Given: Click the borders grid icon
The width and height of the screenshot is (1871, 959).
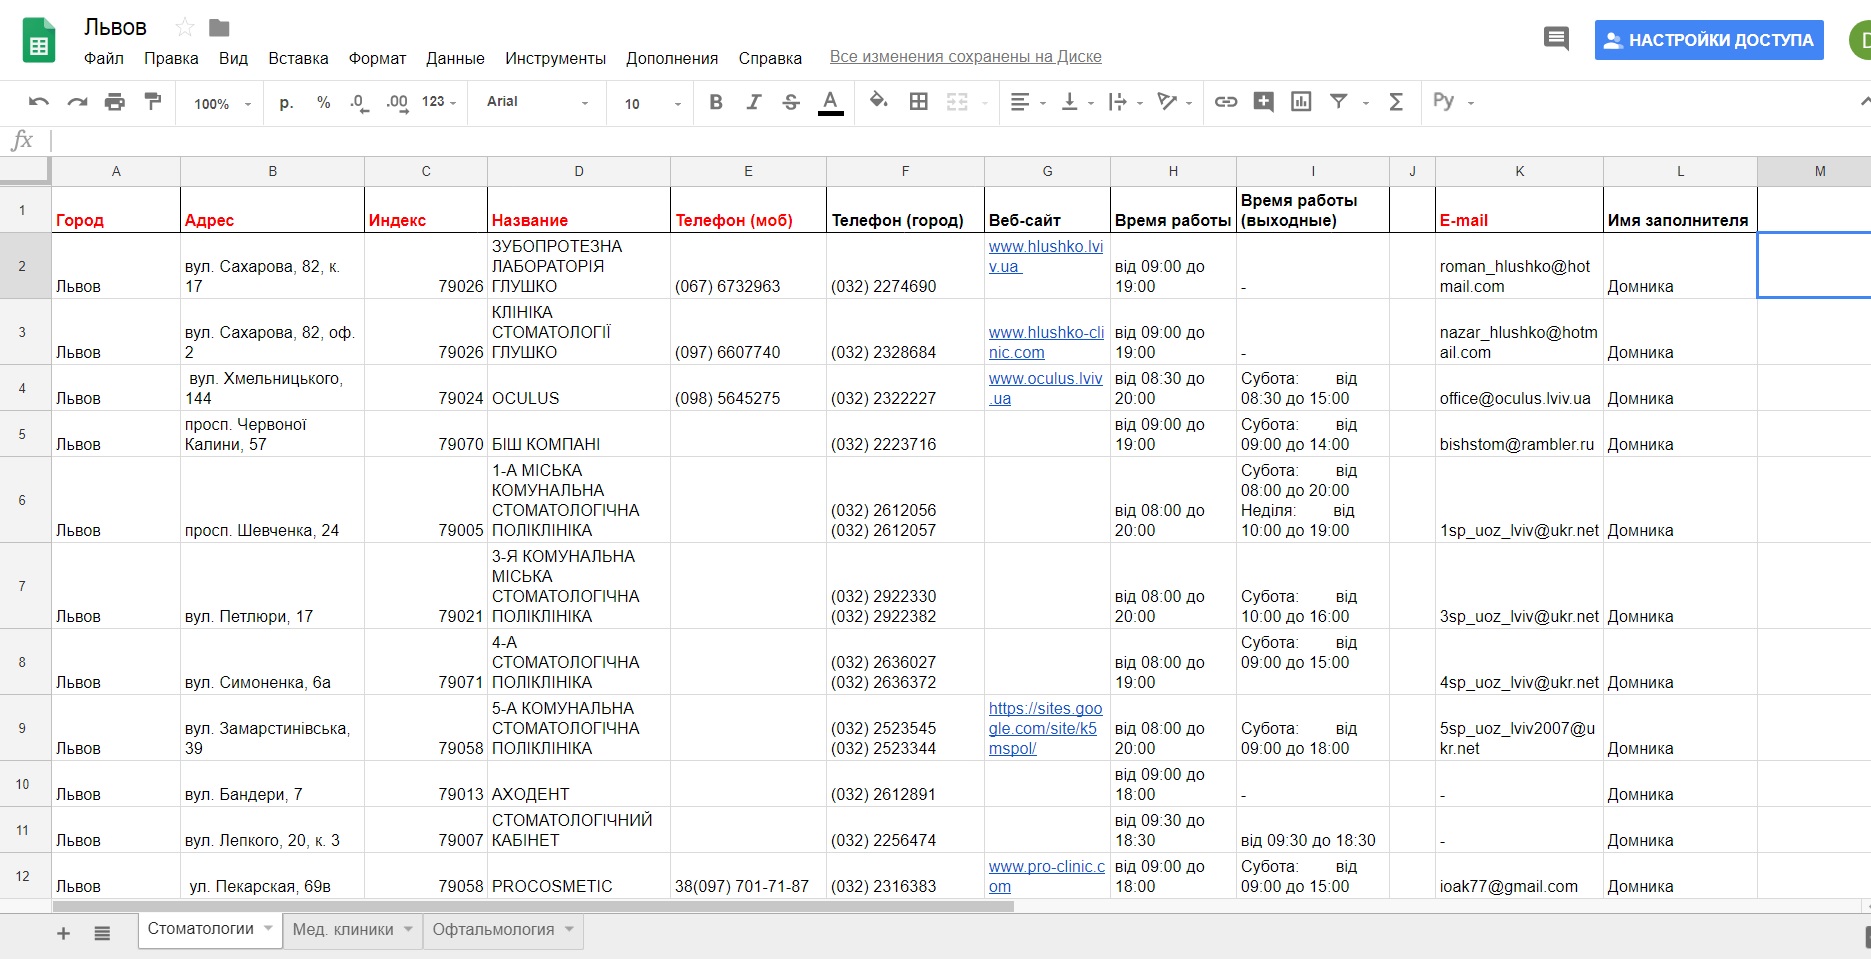Looking at the screenshot, I should point(919,101).
